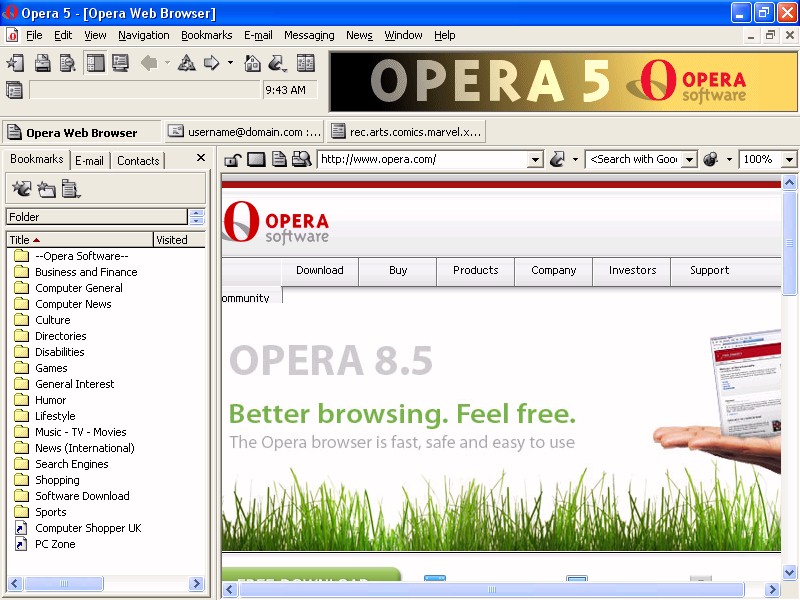Click the Download link on page
Screen dimensions: 800x600
pyautogui.click(x=320, y=270)
